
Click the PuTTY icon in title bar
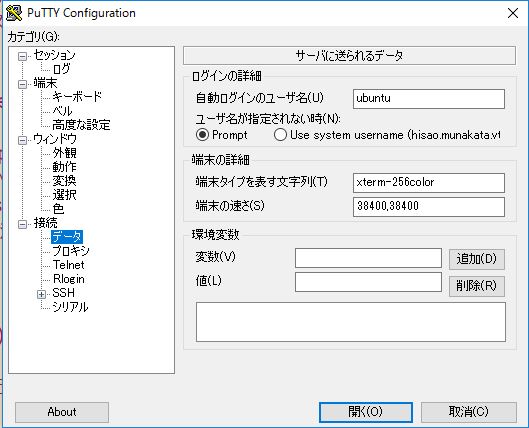point(14,13)
